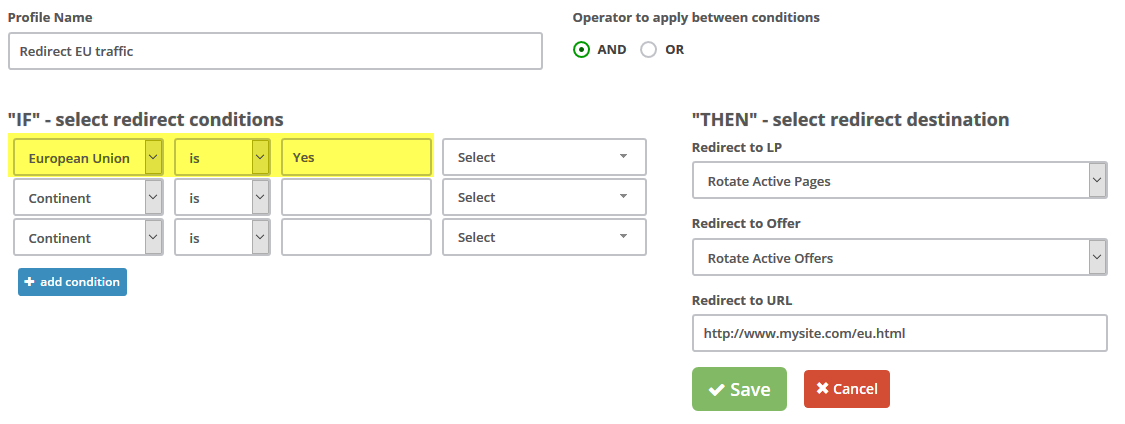Click the green Save button

pos(739,389)
